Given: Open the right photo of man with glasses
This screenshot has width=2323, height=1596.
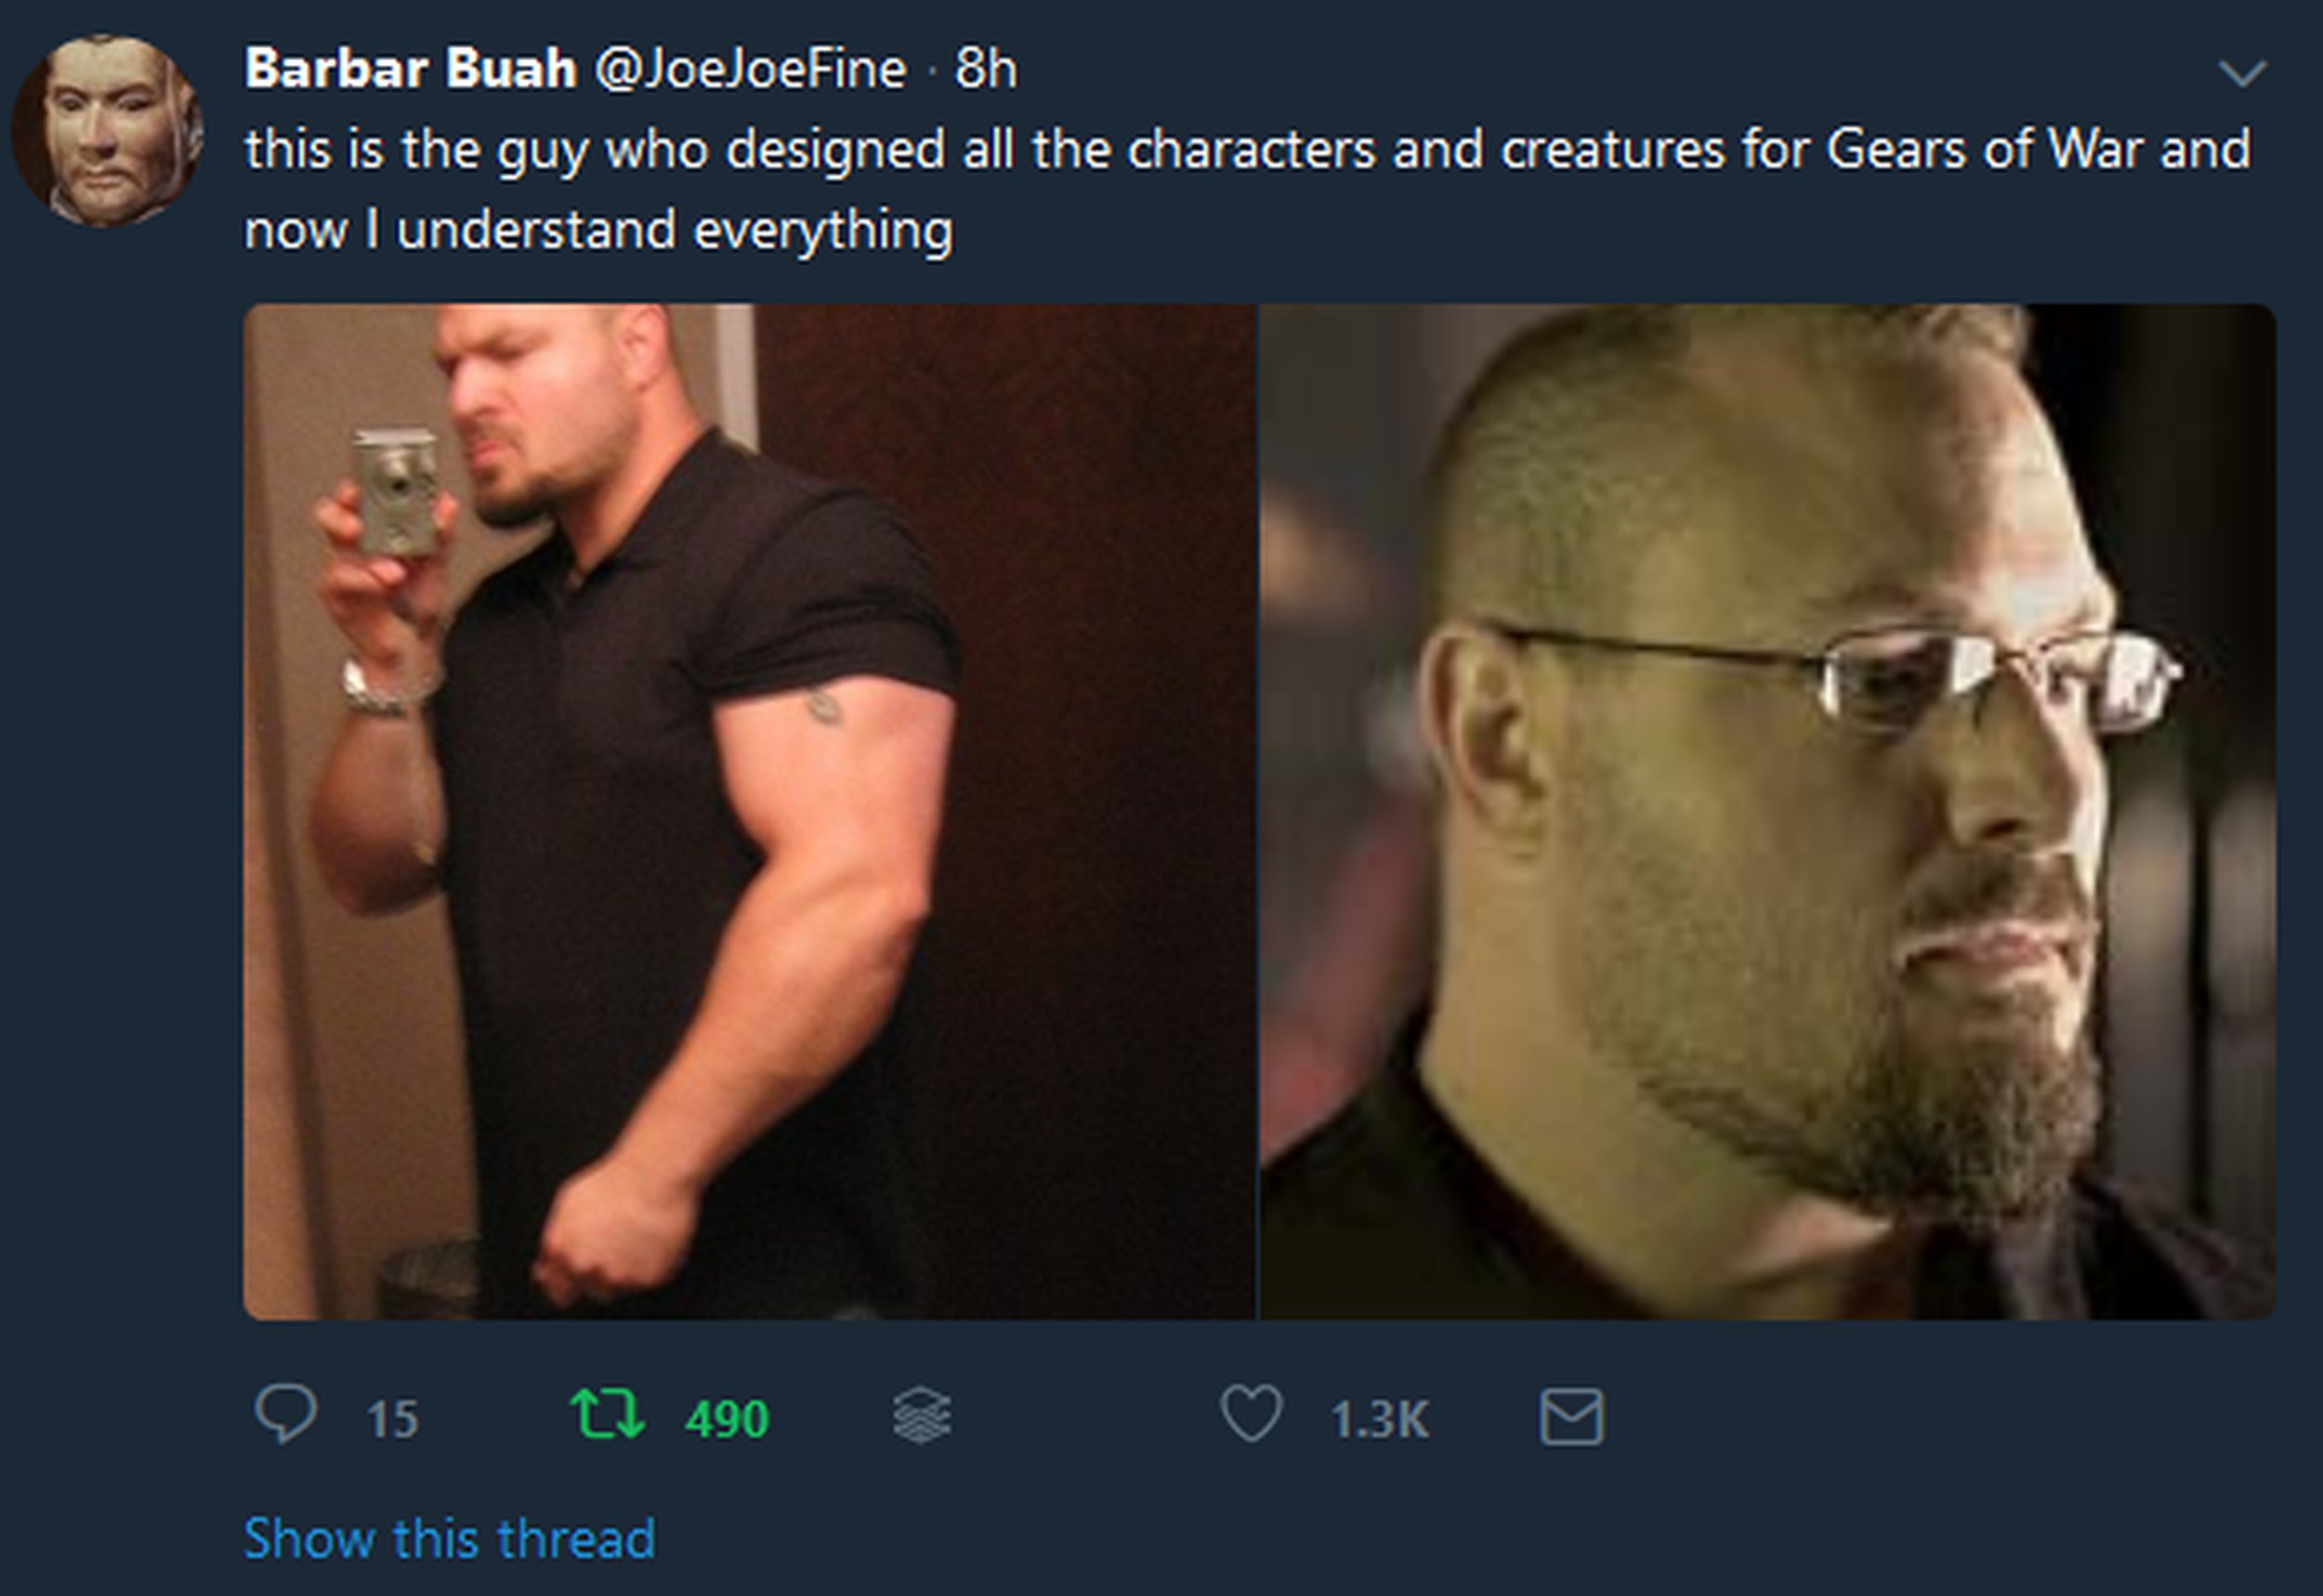Looking at the screenshot, I should click(x=1767, y=811).
